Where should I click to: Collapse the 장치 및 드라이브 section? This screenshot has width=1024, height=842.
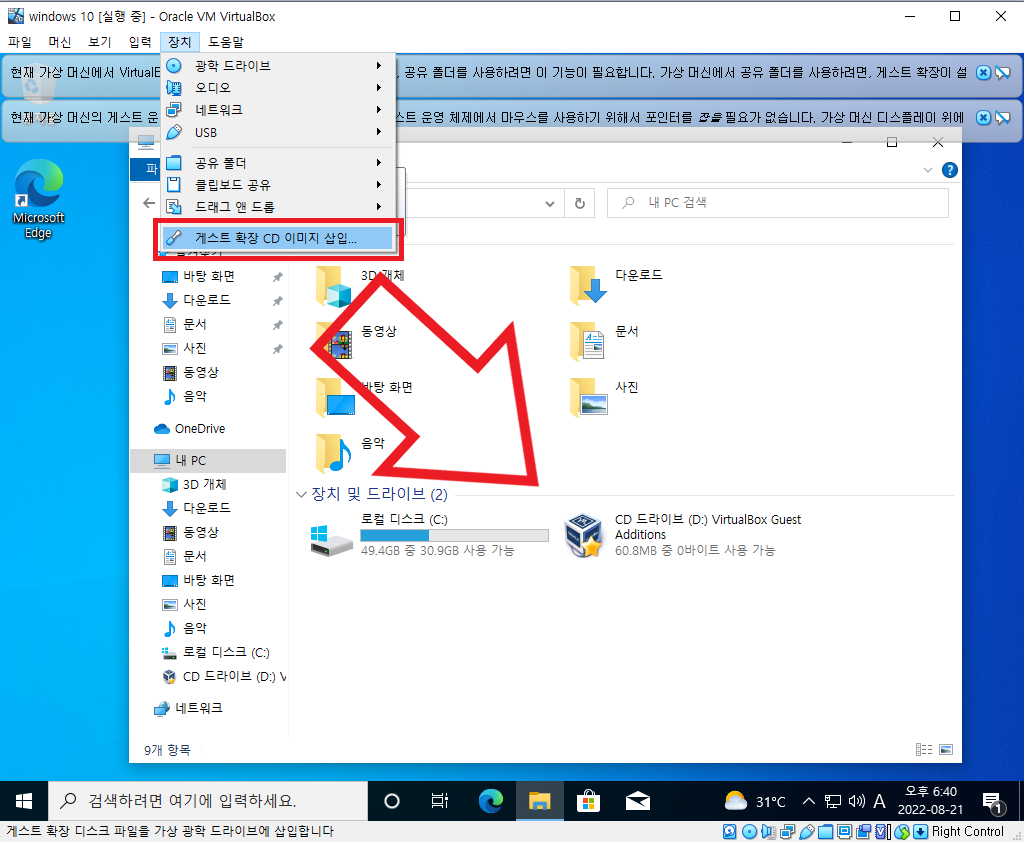(x=301, y=494)
